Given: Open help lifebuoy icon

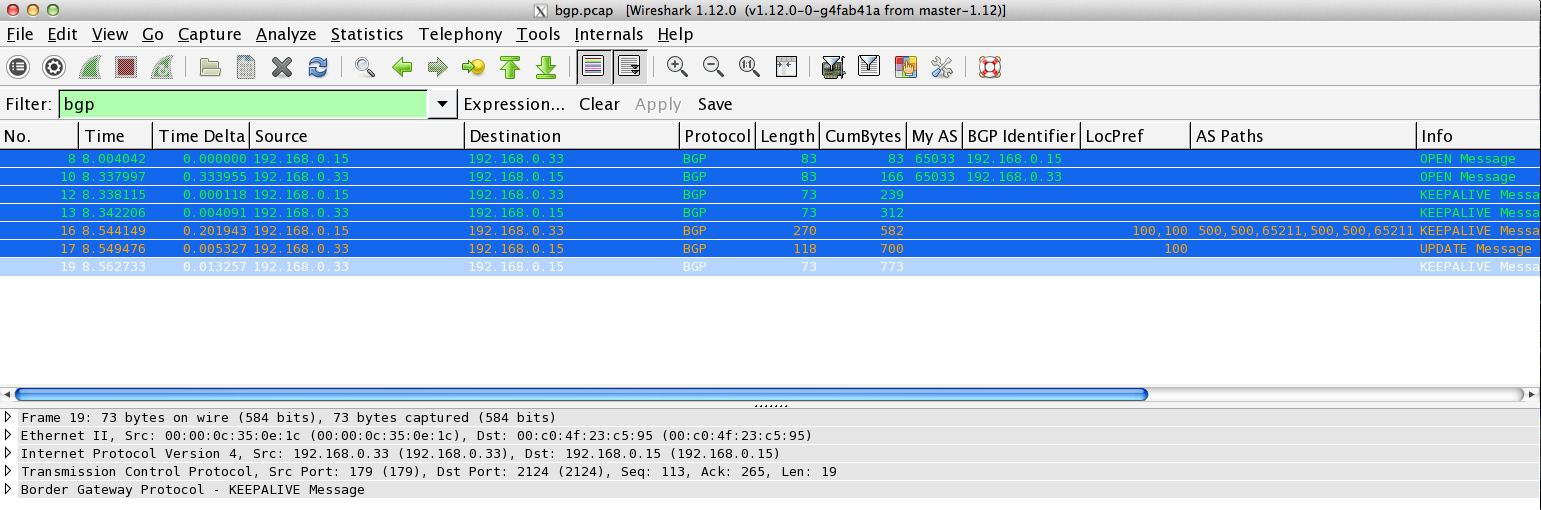Looking at the screenshot, I should coord(990,67).
